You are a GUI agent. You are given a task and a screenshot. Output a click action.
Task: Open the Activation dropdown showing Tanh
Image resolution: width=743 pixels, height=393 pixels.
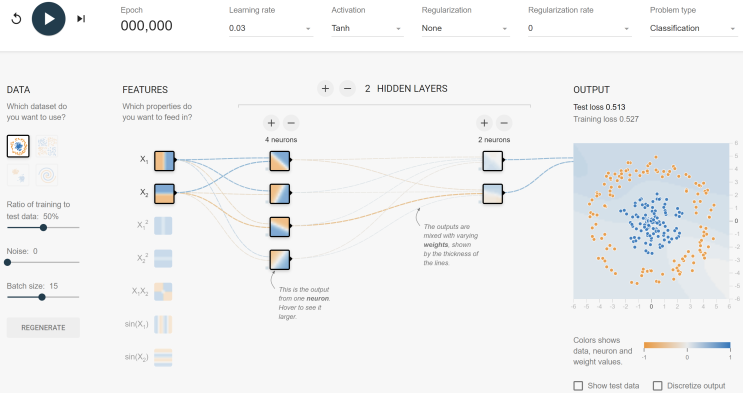[367, 28]
